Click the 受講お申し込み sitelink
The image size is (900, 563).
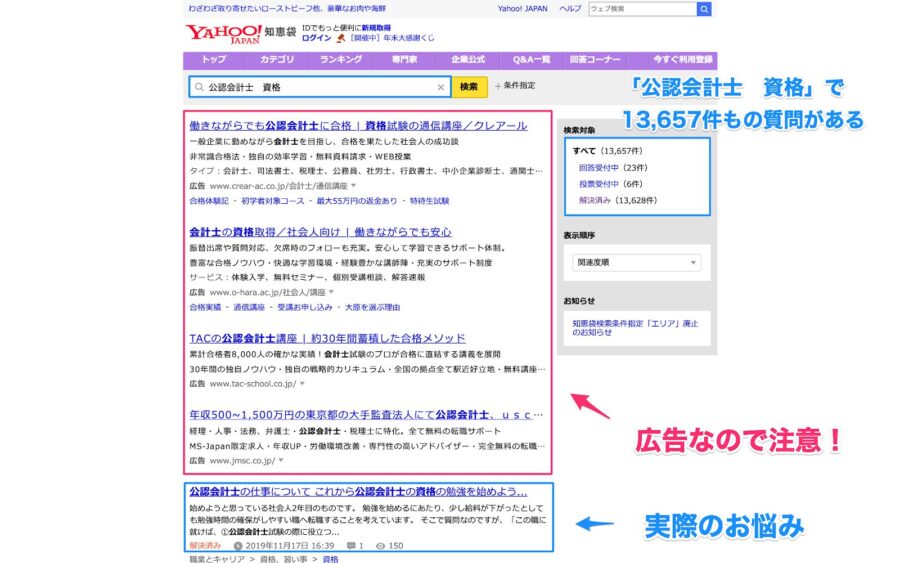coord(305,307)
